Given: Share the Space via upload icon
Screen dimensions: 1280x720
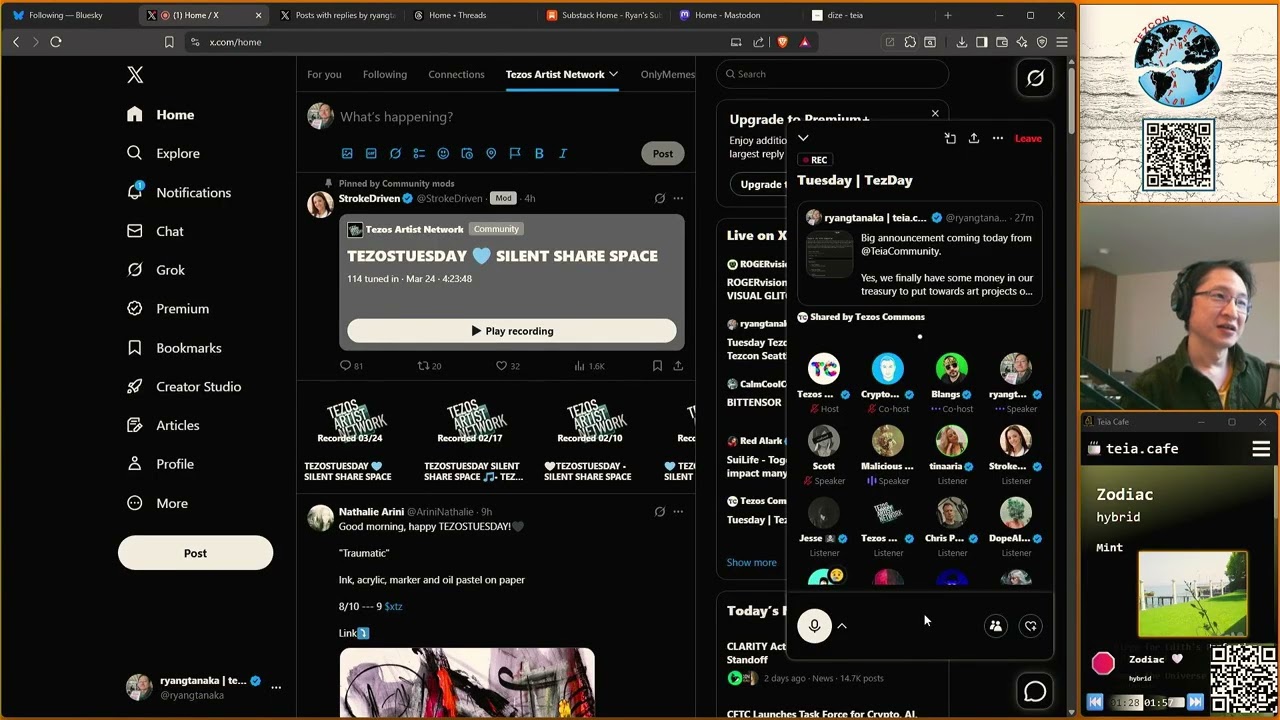Looking at the screenshot, I should 973,138.
